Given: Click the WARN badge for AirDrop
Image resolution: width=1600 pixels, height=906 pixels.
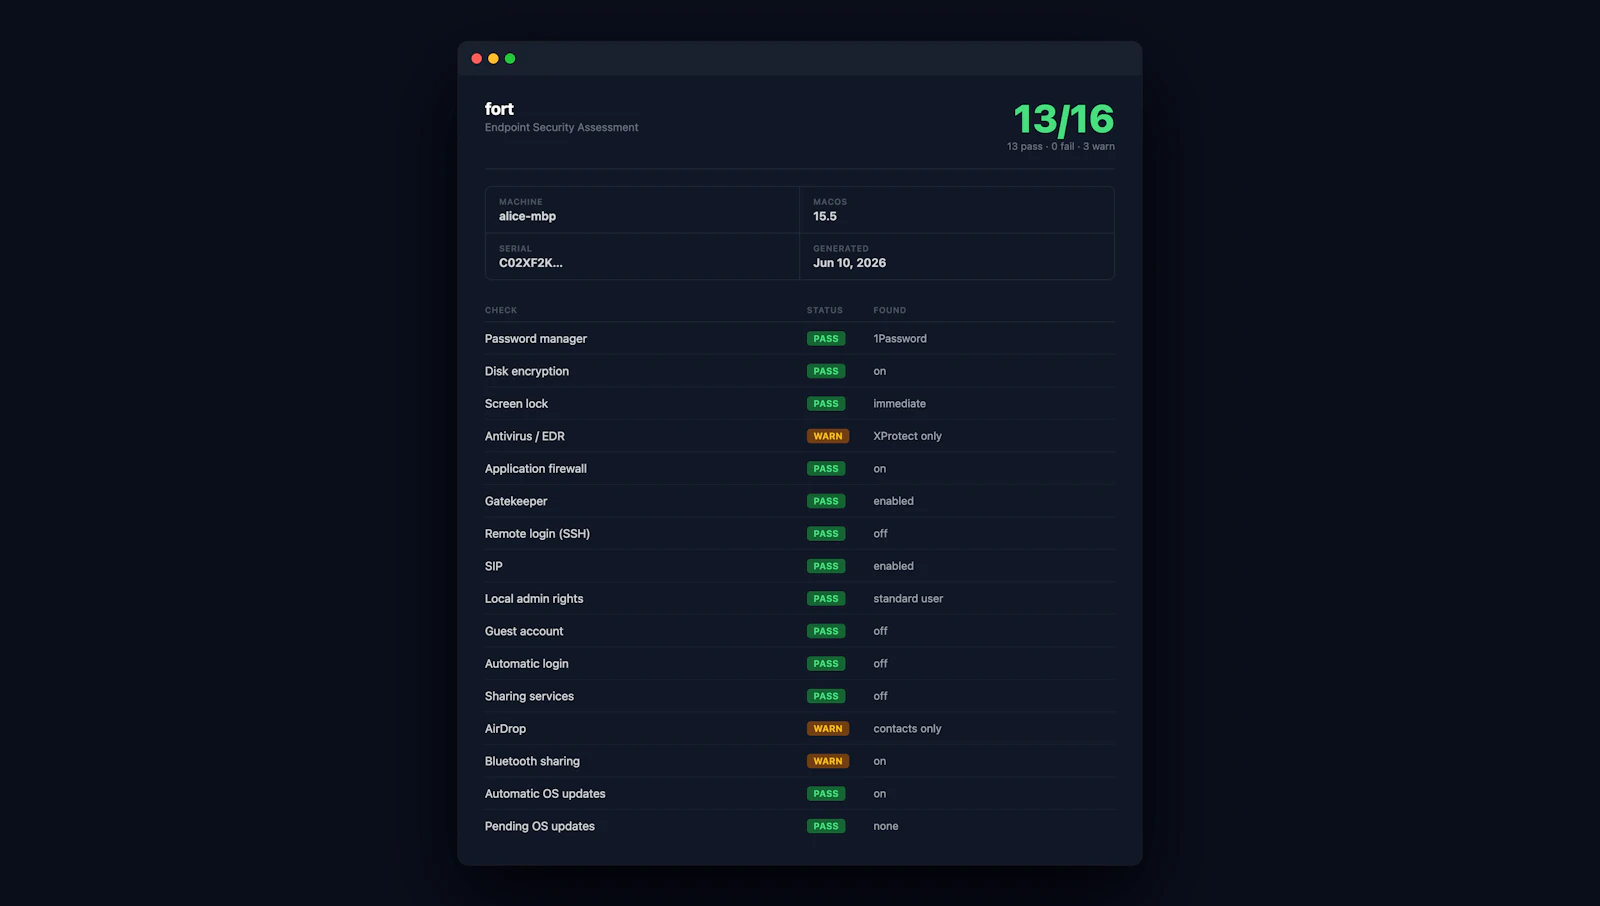Looking at the screenshot, I should (x=828, y=729).
